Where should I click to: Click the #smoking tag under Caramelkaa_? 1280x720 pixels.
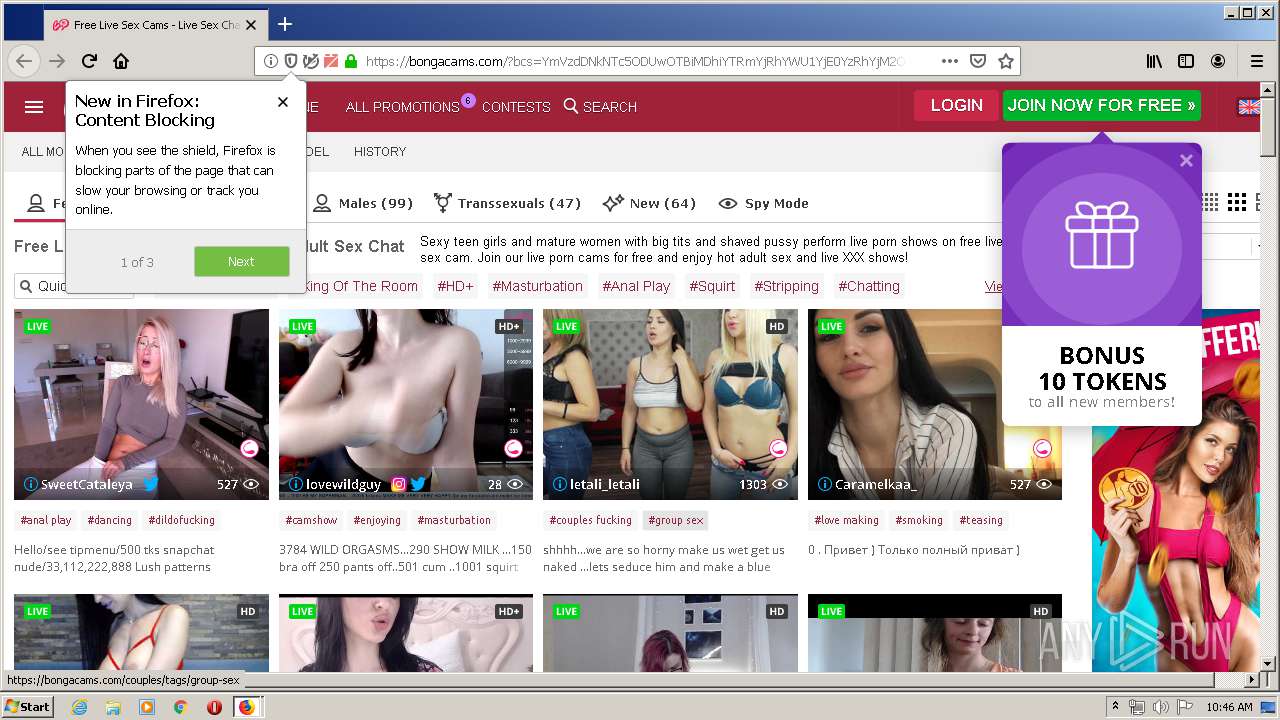coord(919,520)
